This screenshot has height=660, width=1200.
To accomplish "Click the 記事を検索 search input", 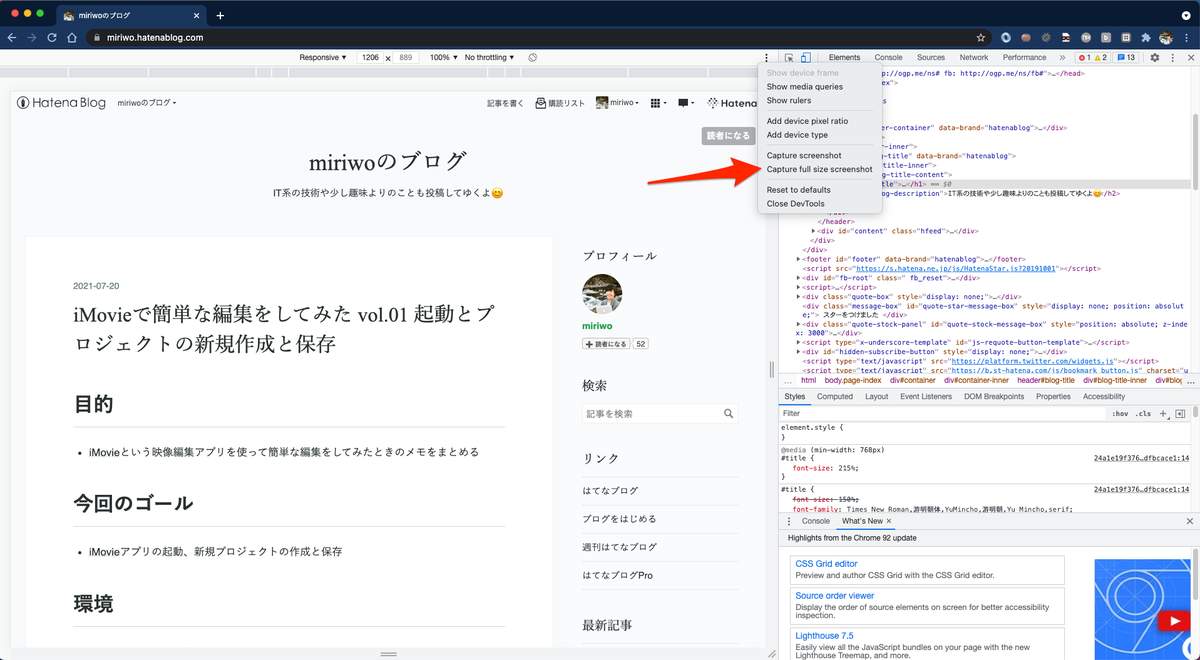I will point(652,413).
